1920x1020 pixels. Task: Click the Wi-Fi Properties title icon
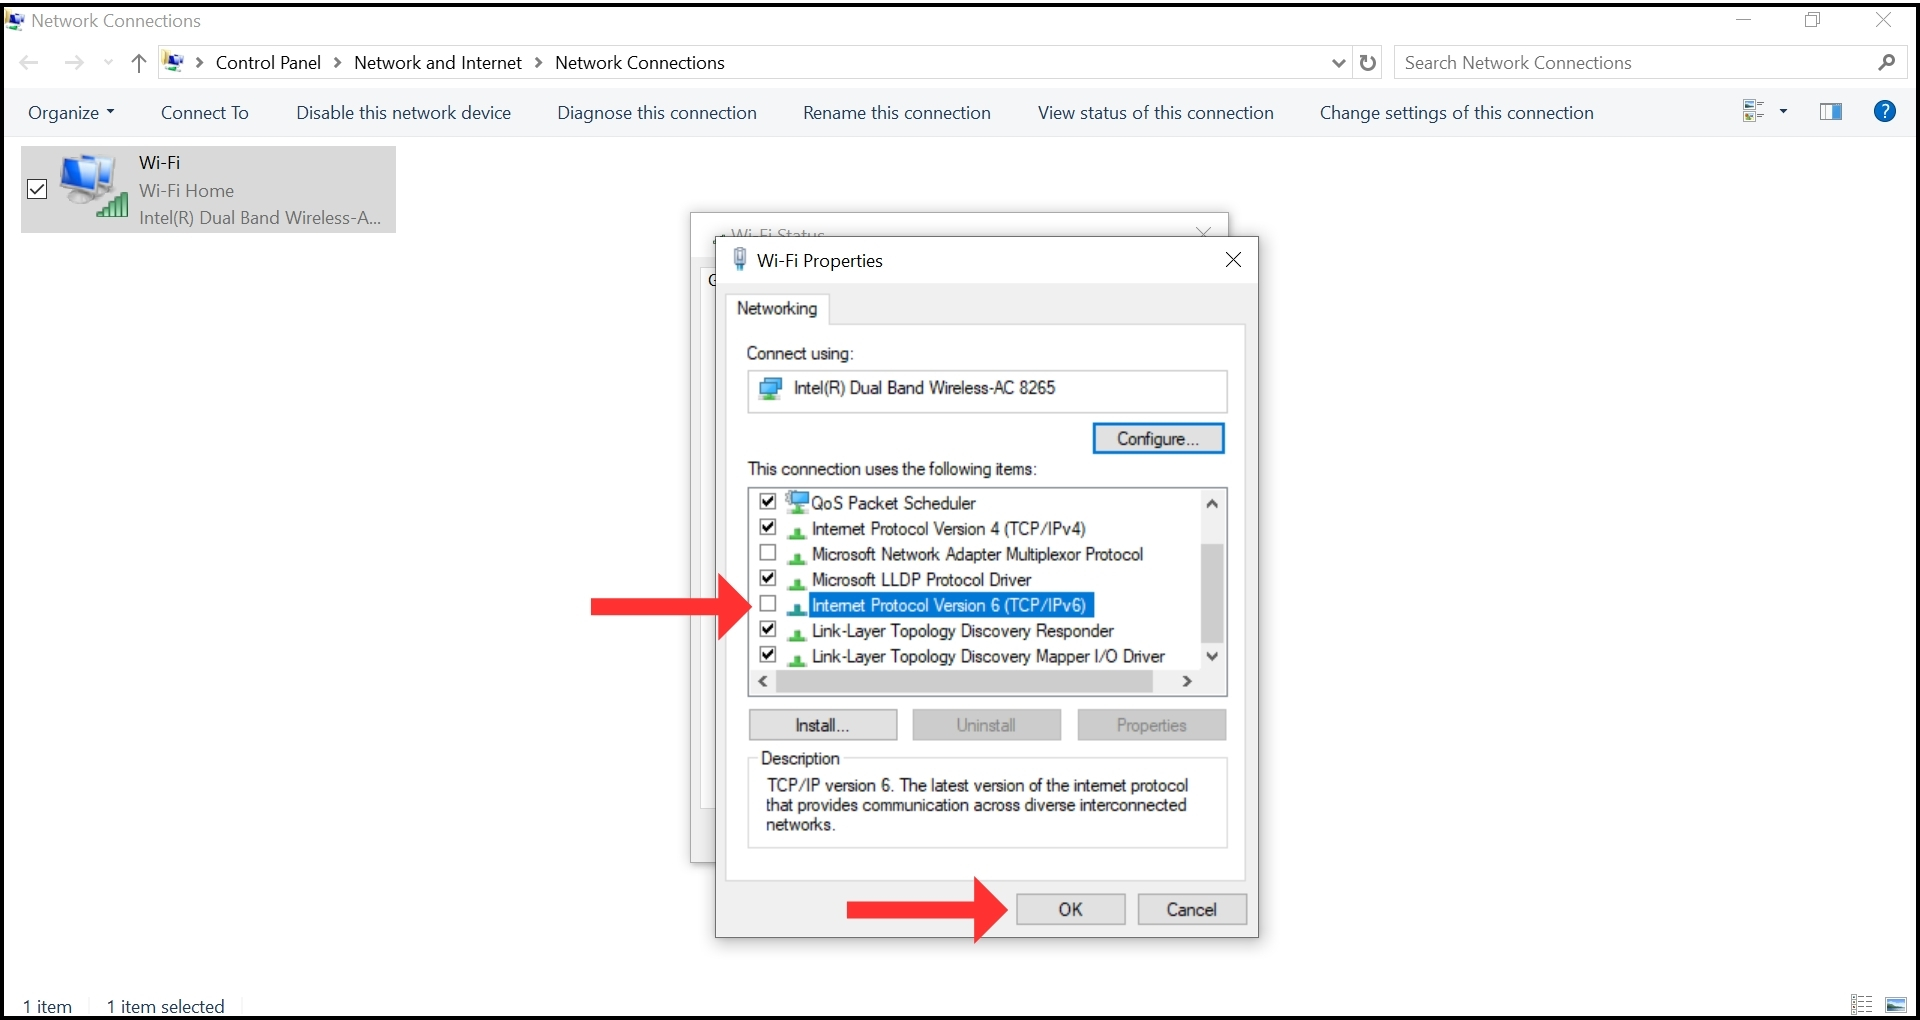click(740, 260)
